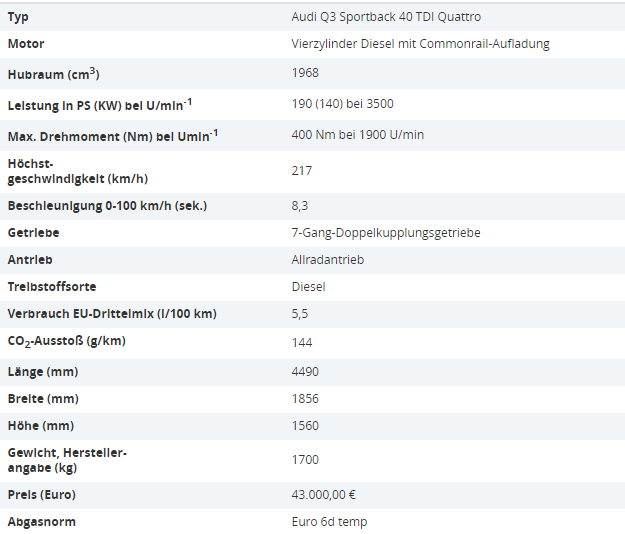This screenshot has width=625, height=534.
Task: Select width value 1856
Action: [x=305, y=399]
